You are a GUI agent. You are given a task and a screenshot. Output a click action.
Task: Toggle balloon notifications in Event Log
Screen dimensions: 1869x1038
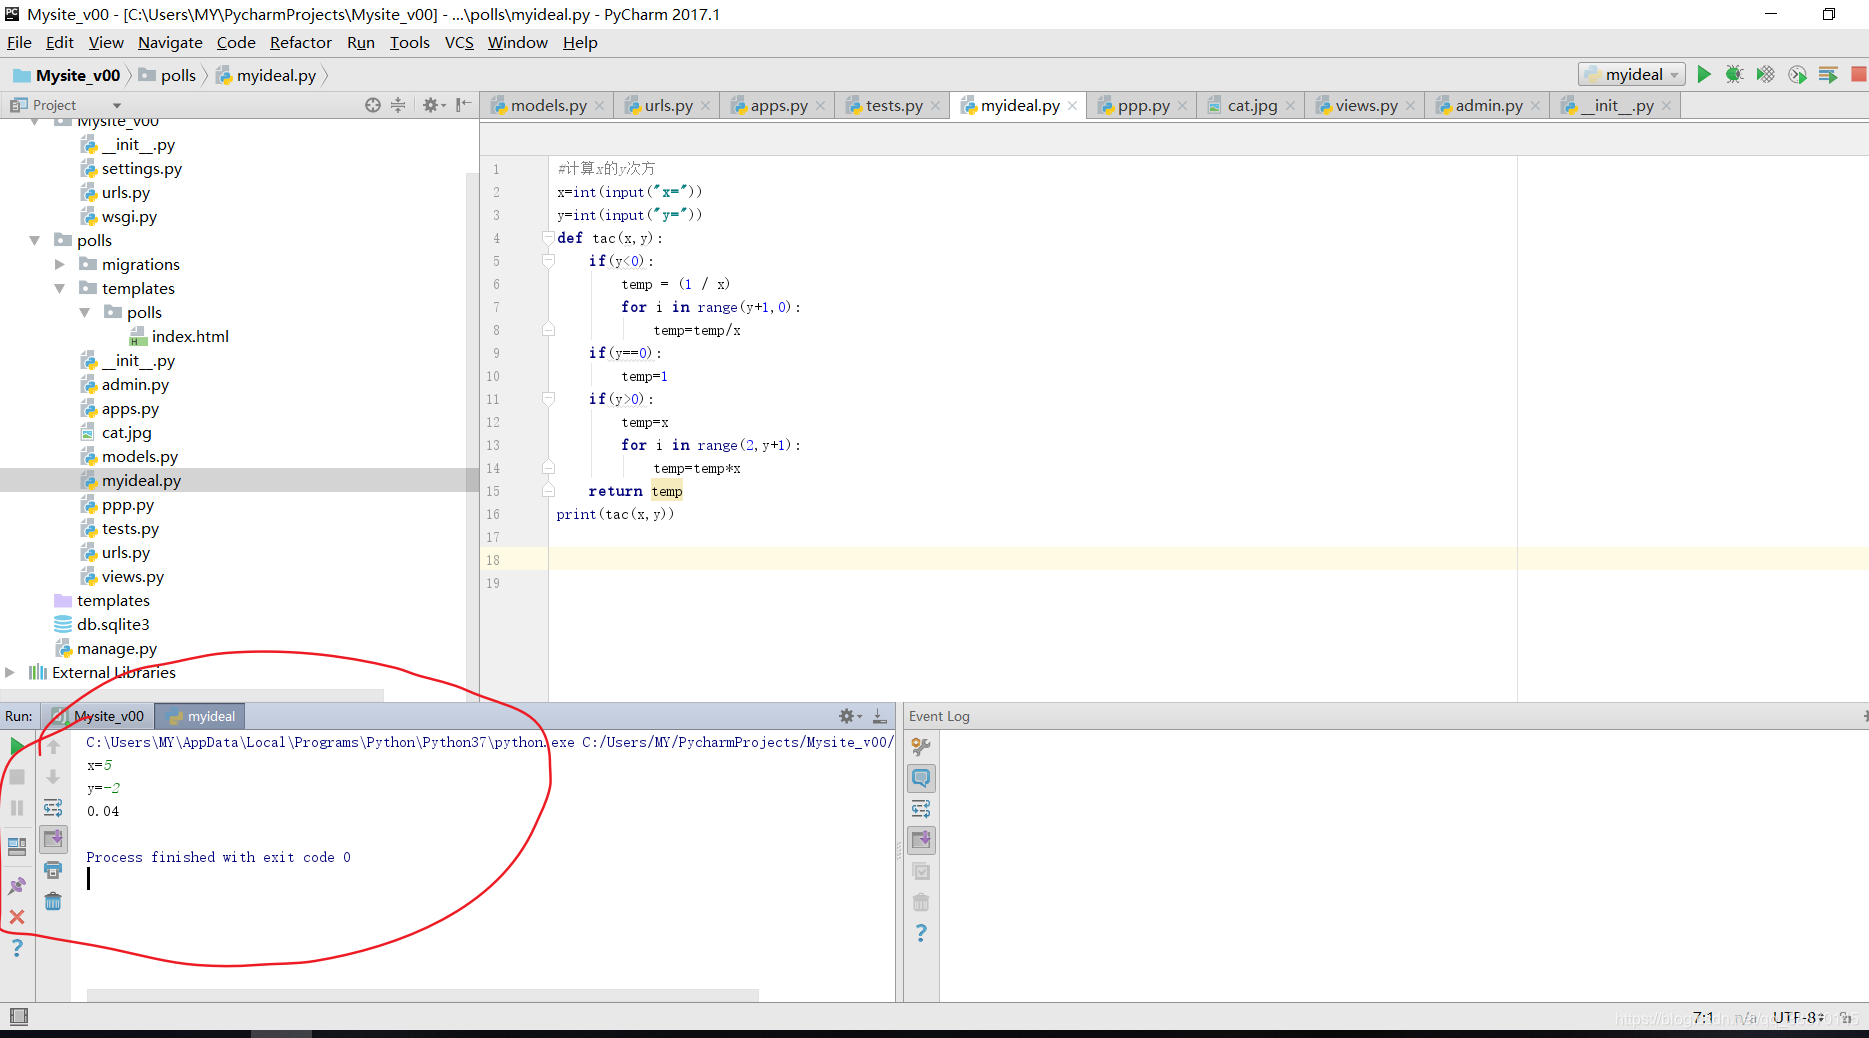pos(921,778)
